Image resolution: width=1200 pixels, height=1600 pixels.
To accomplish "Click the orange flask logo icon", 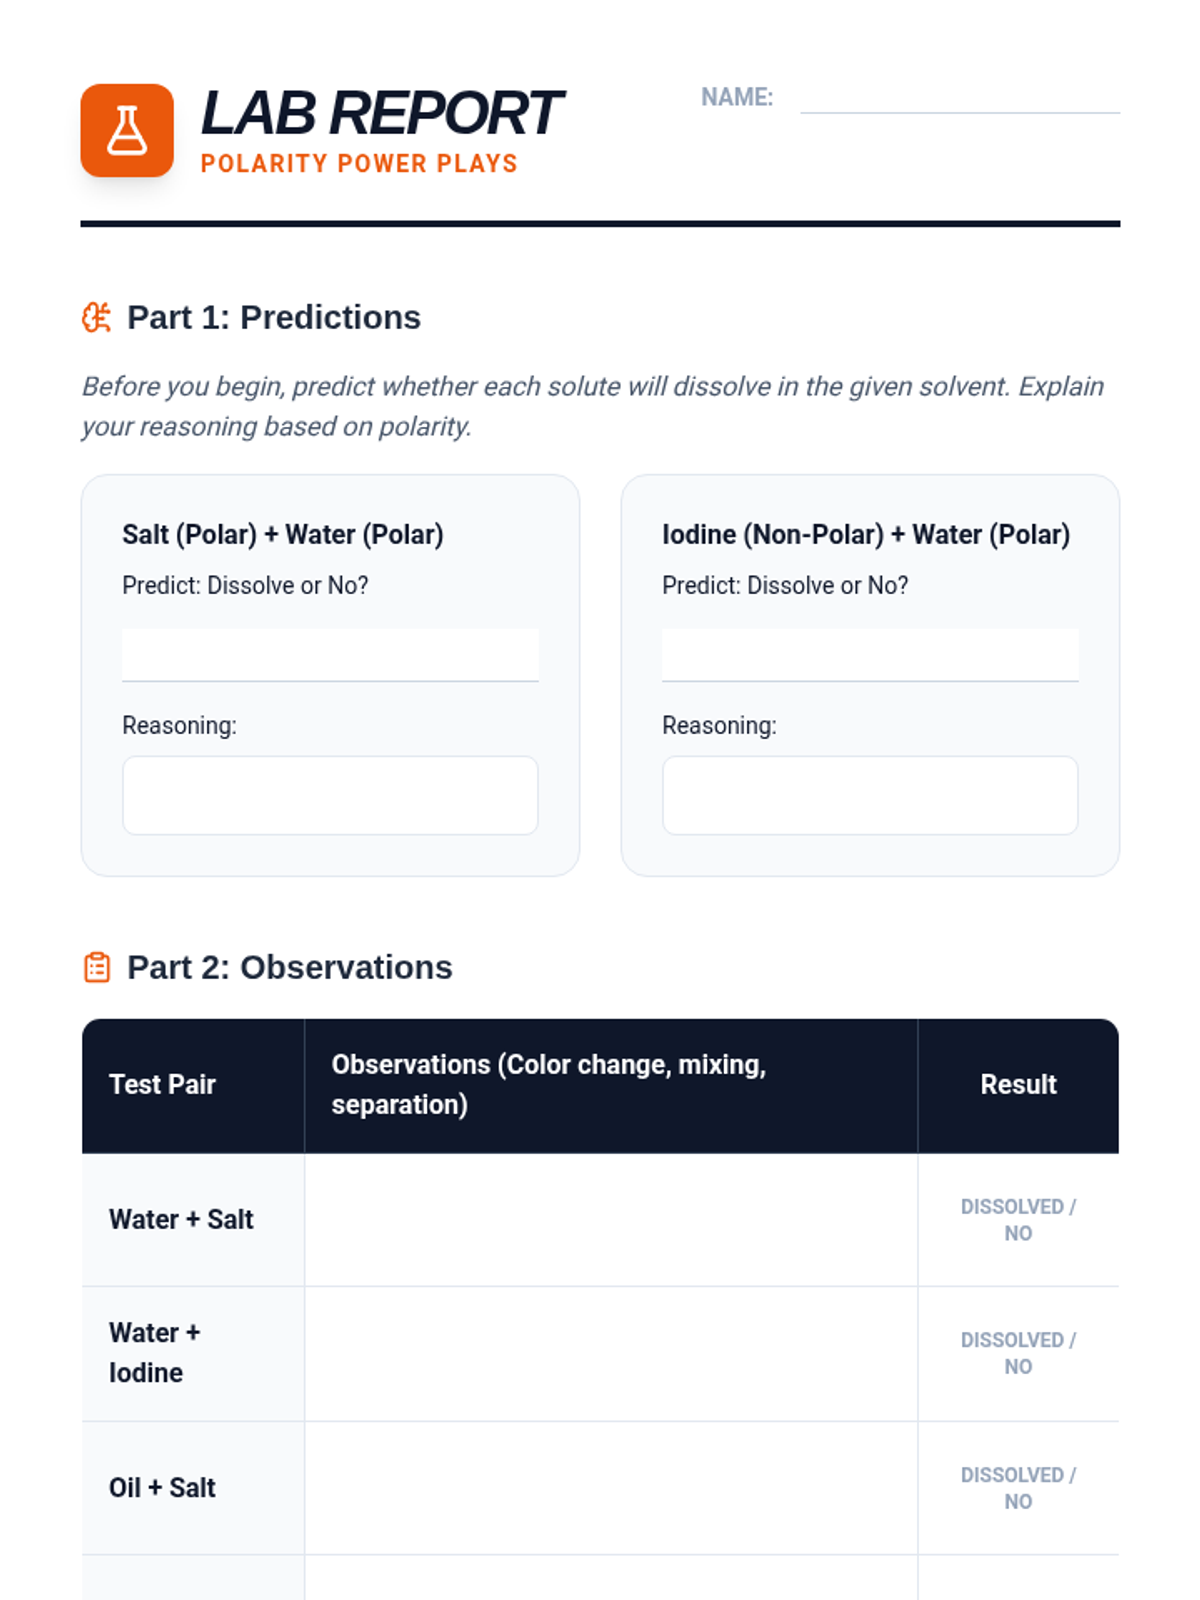I will click(x=127, y=131).
